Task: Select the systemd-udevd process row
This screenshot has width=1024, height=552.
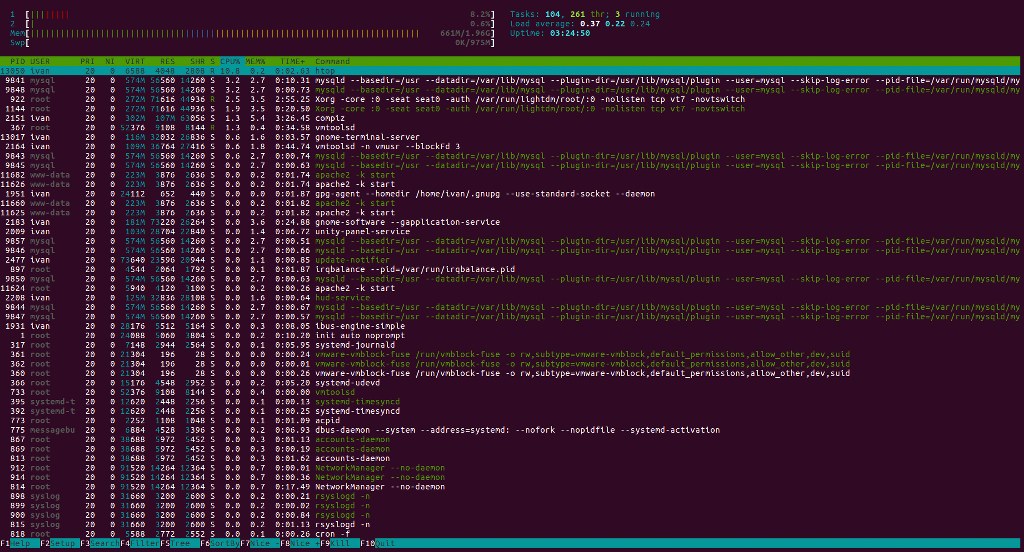Action: (x=512, y=383)
